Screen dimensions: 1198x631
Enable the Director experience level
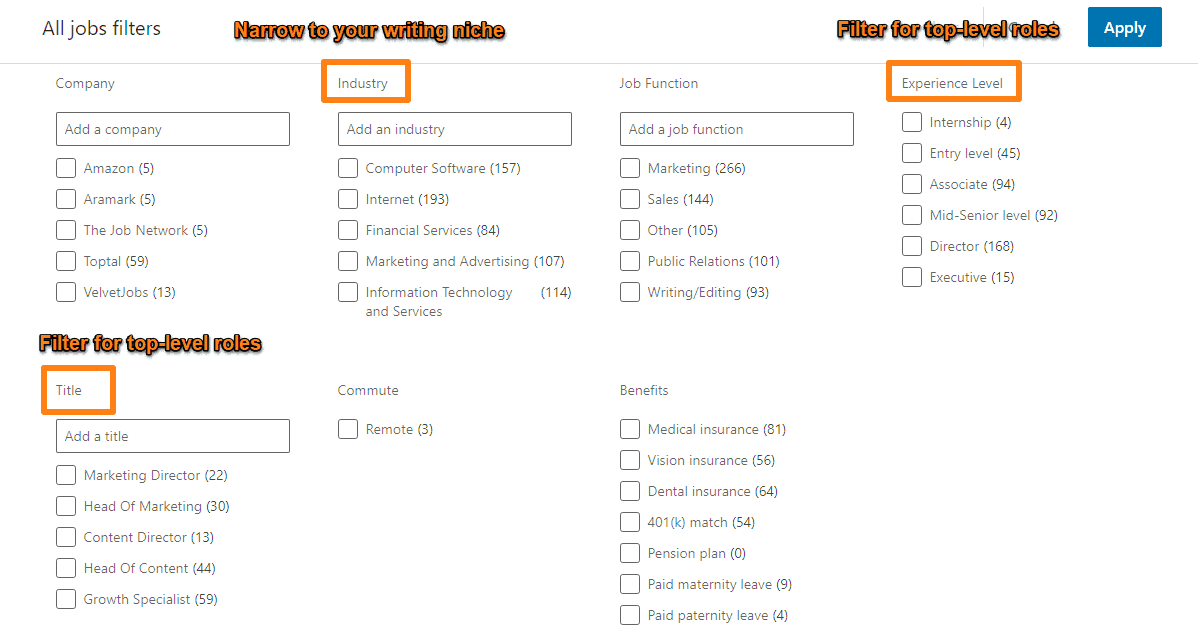[912, 246]
